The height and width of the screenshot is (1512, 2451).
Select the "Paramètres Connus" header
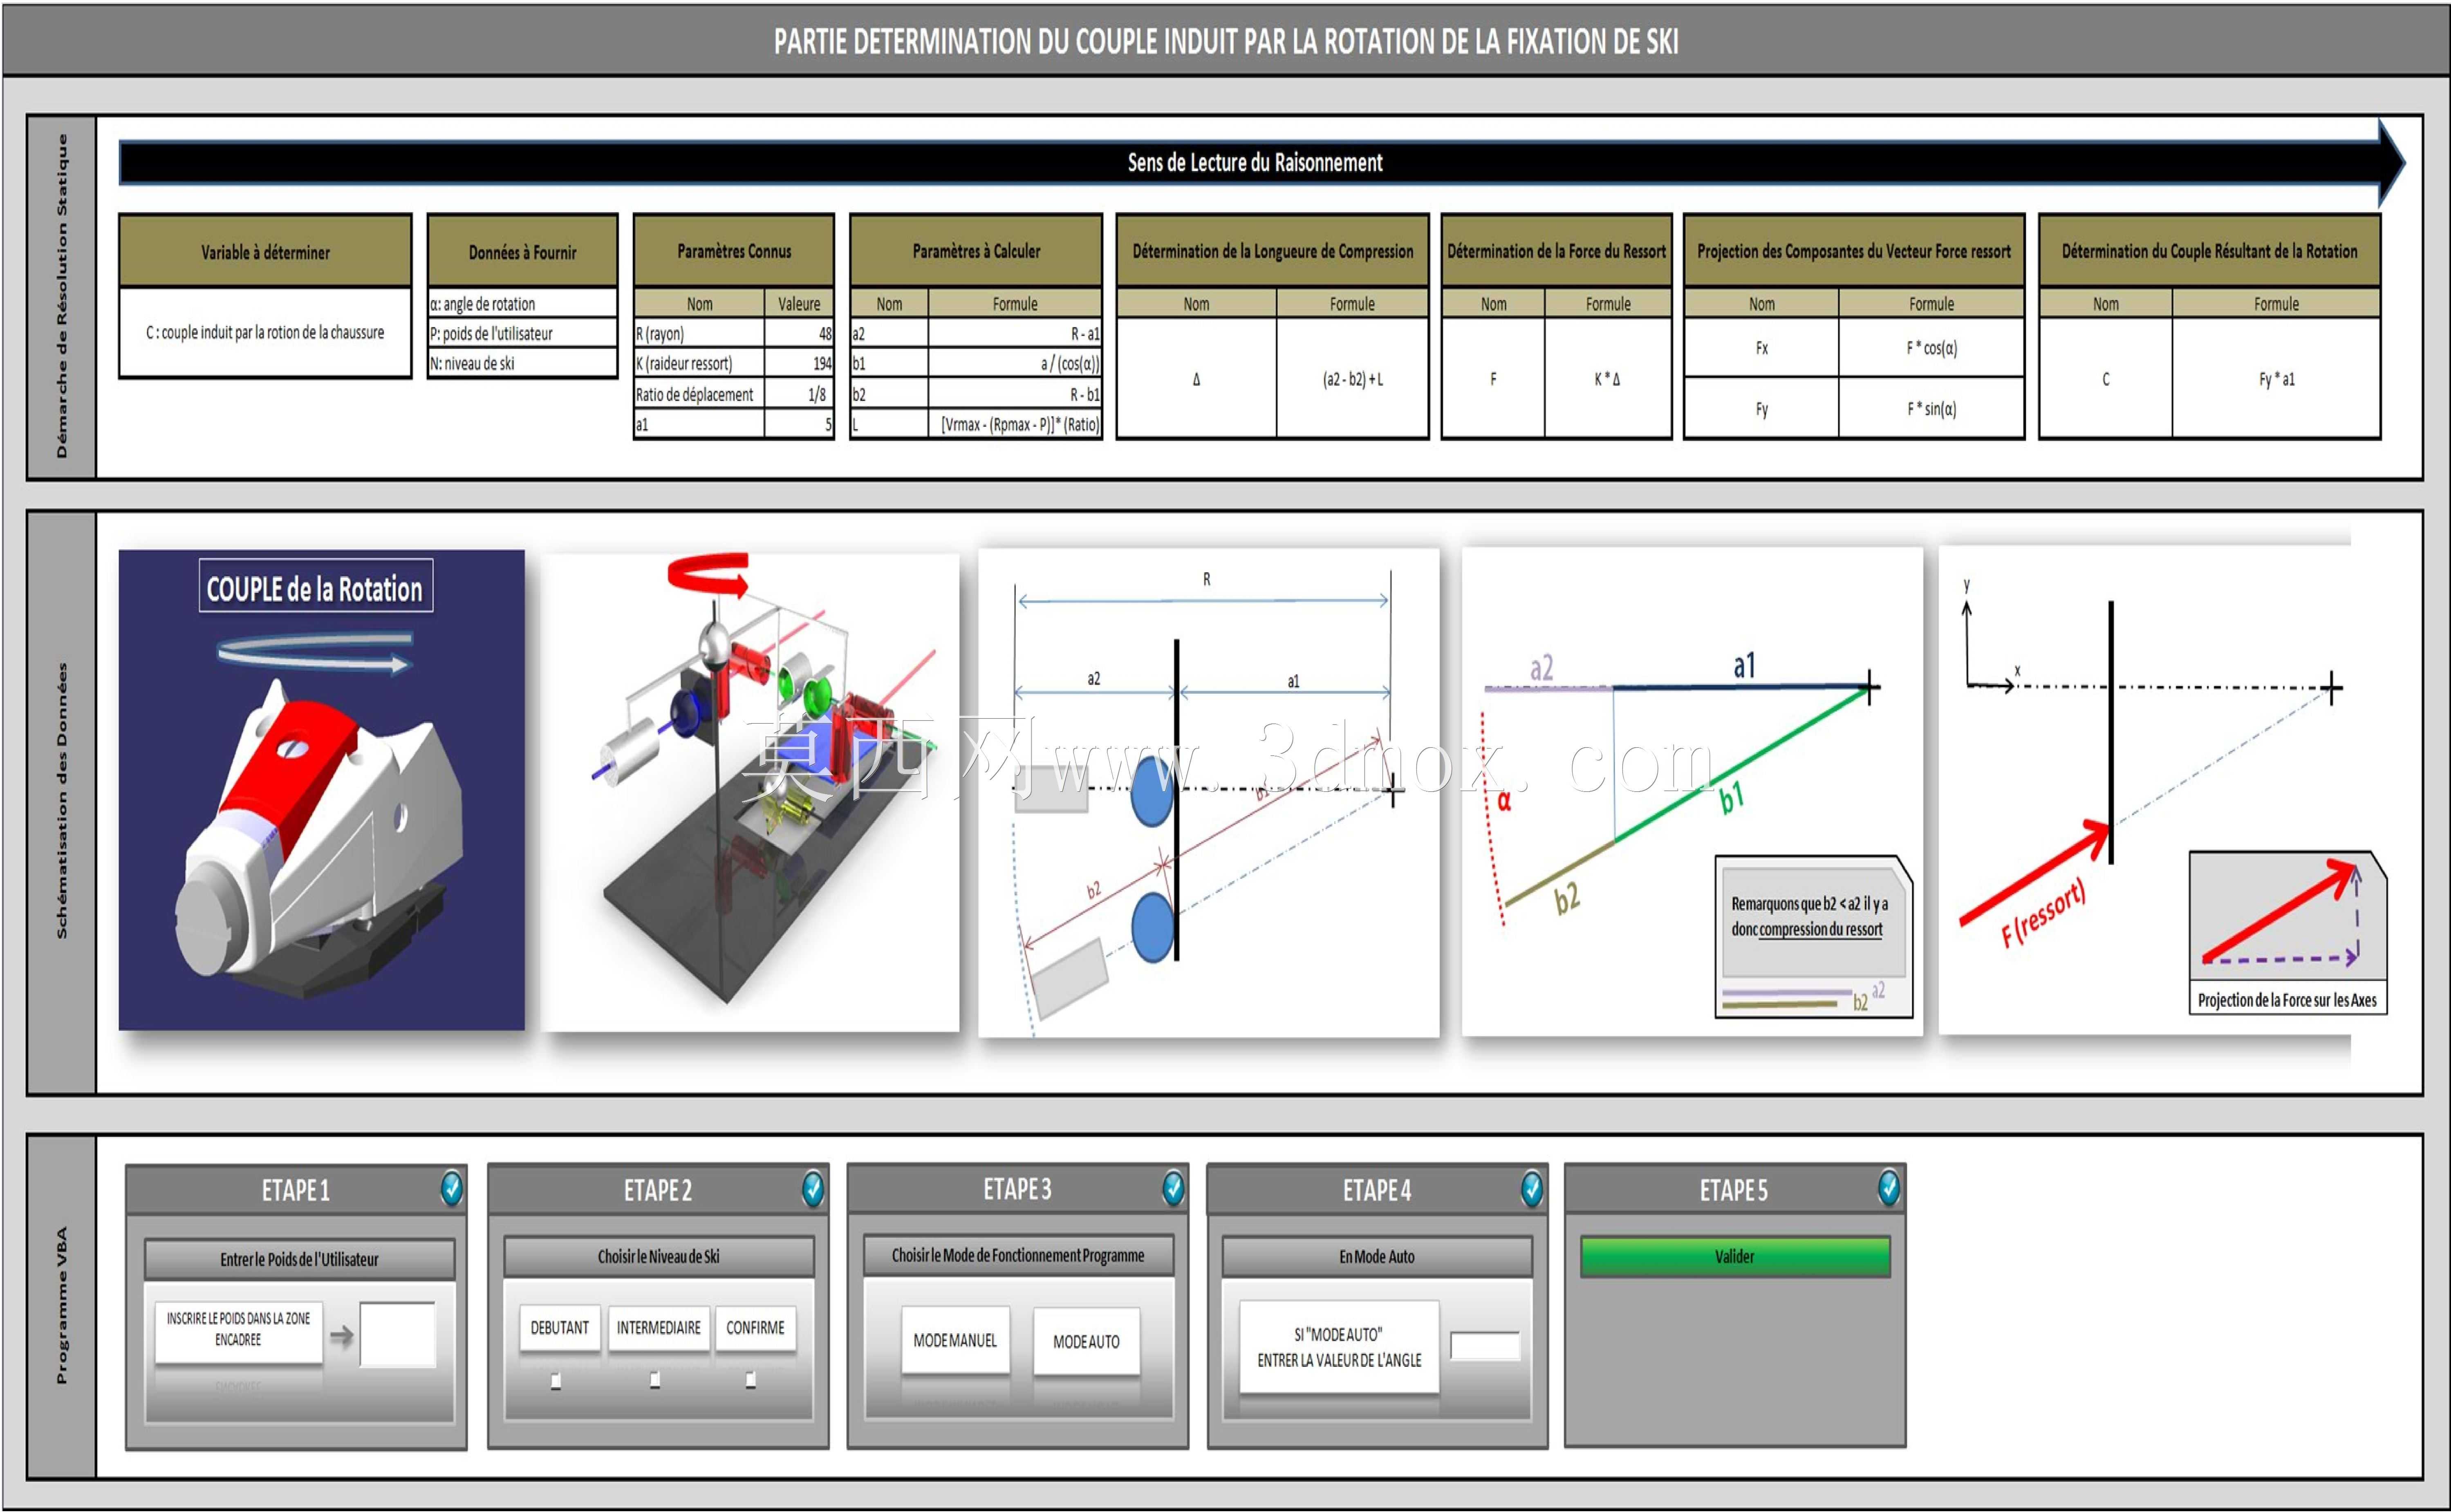[734, 250]
